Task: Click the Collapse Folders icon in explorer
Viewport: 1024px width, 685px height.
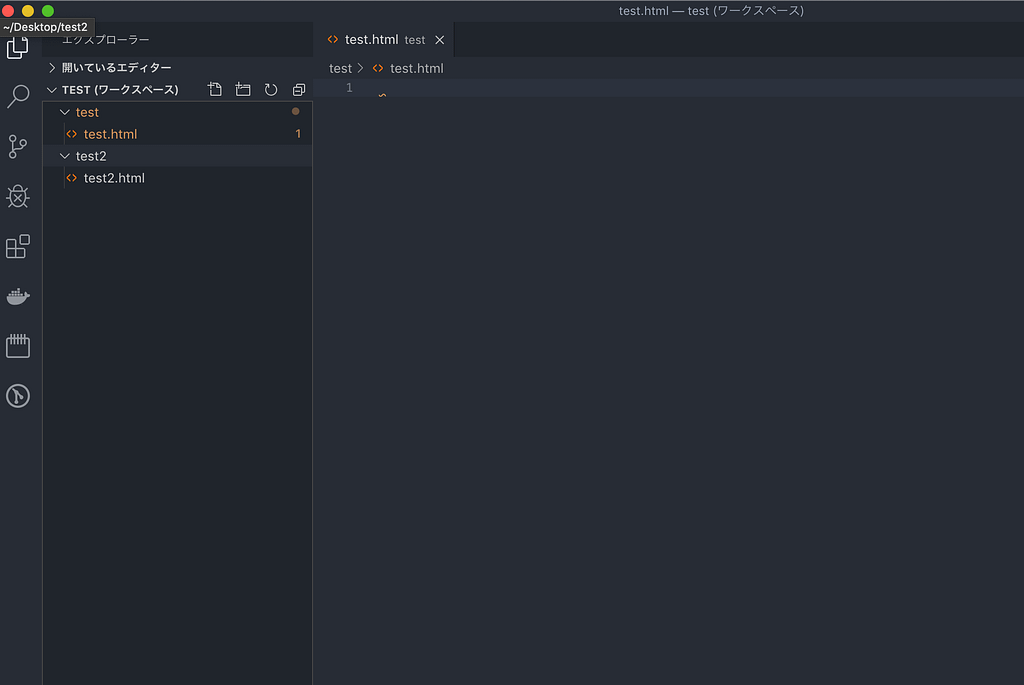Action: 298,89
